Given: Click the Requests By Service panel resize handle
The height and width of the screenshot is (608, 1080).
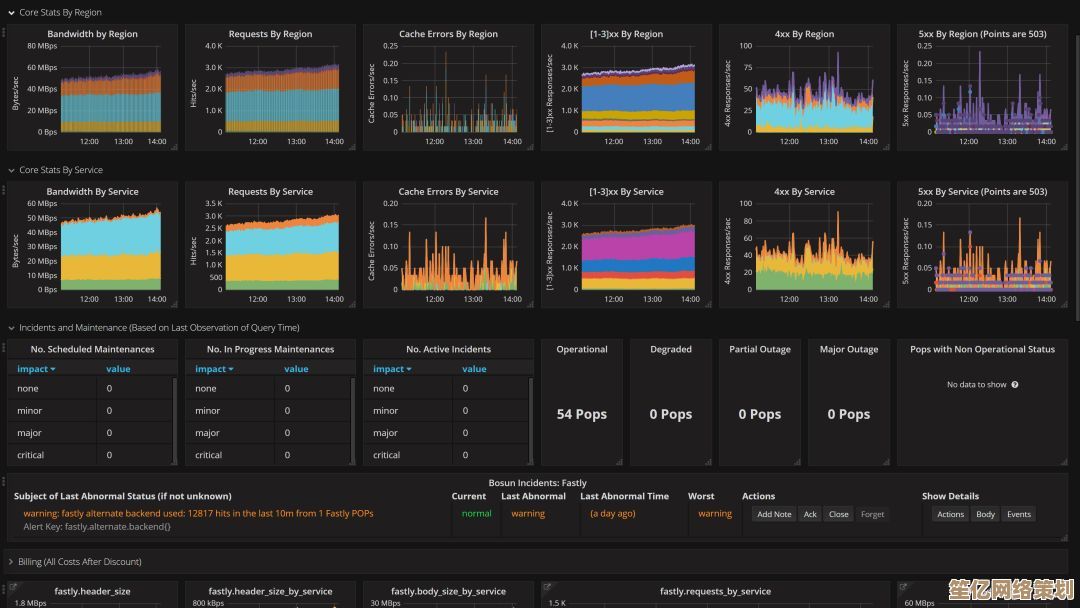Looking at the screenshot, I should coord(351,304).
